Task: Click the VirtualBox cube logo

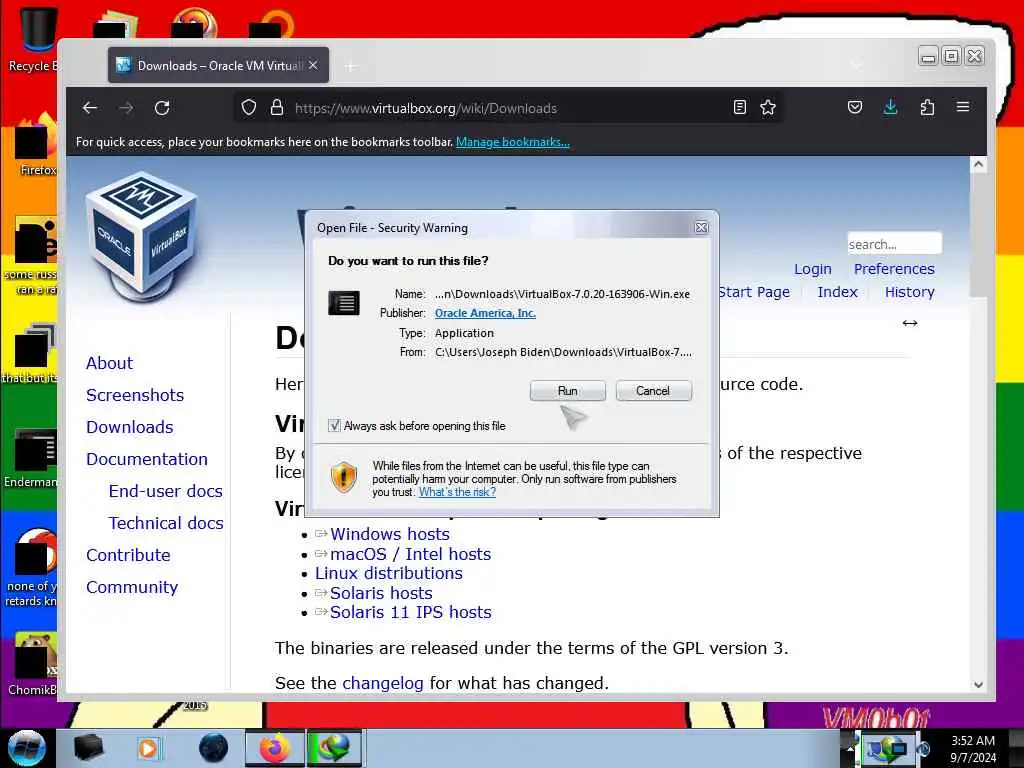Action: click(x=141, y=235)
